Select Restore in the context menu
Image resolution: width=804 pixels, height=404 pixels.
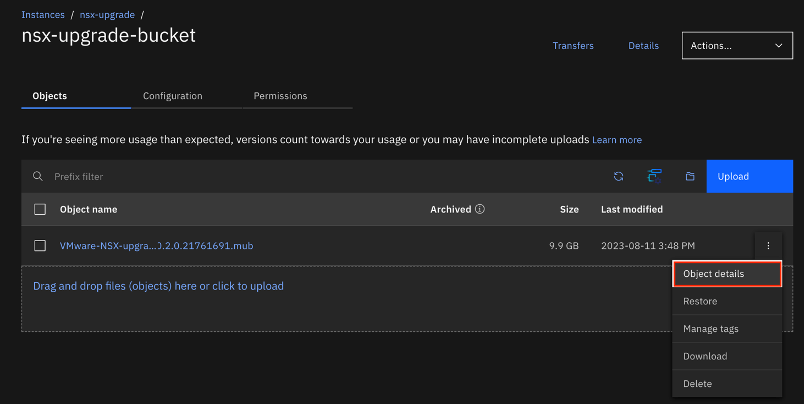(x=700, y=301)
